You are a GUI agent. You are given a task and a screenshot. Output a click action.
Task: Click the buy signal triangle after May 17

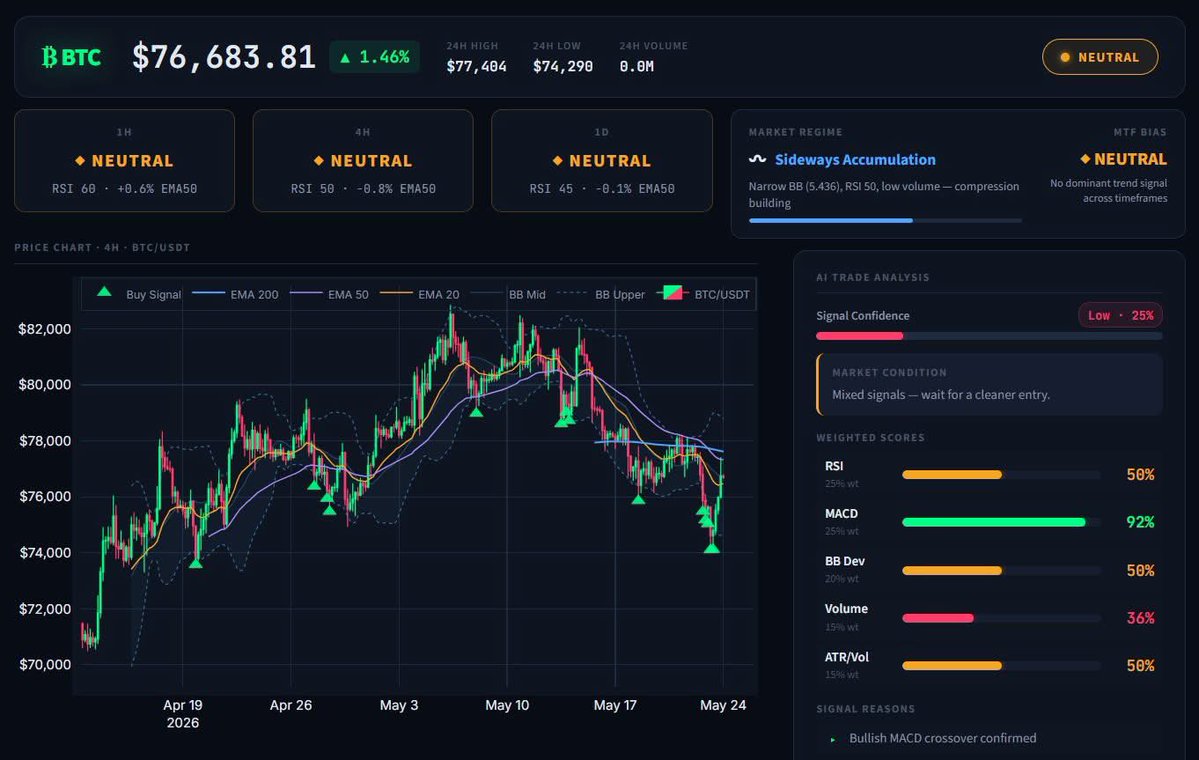click(638, 499)
